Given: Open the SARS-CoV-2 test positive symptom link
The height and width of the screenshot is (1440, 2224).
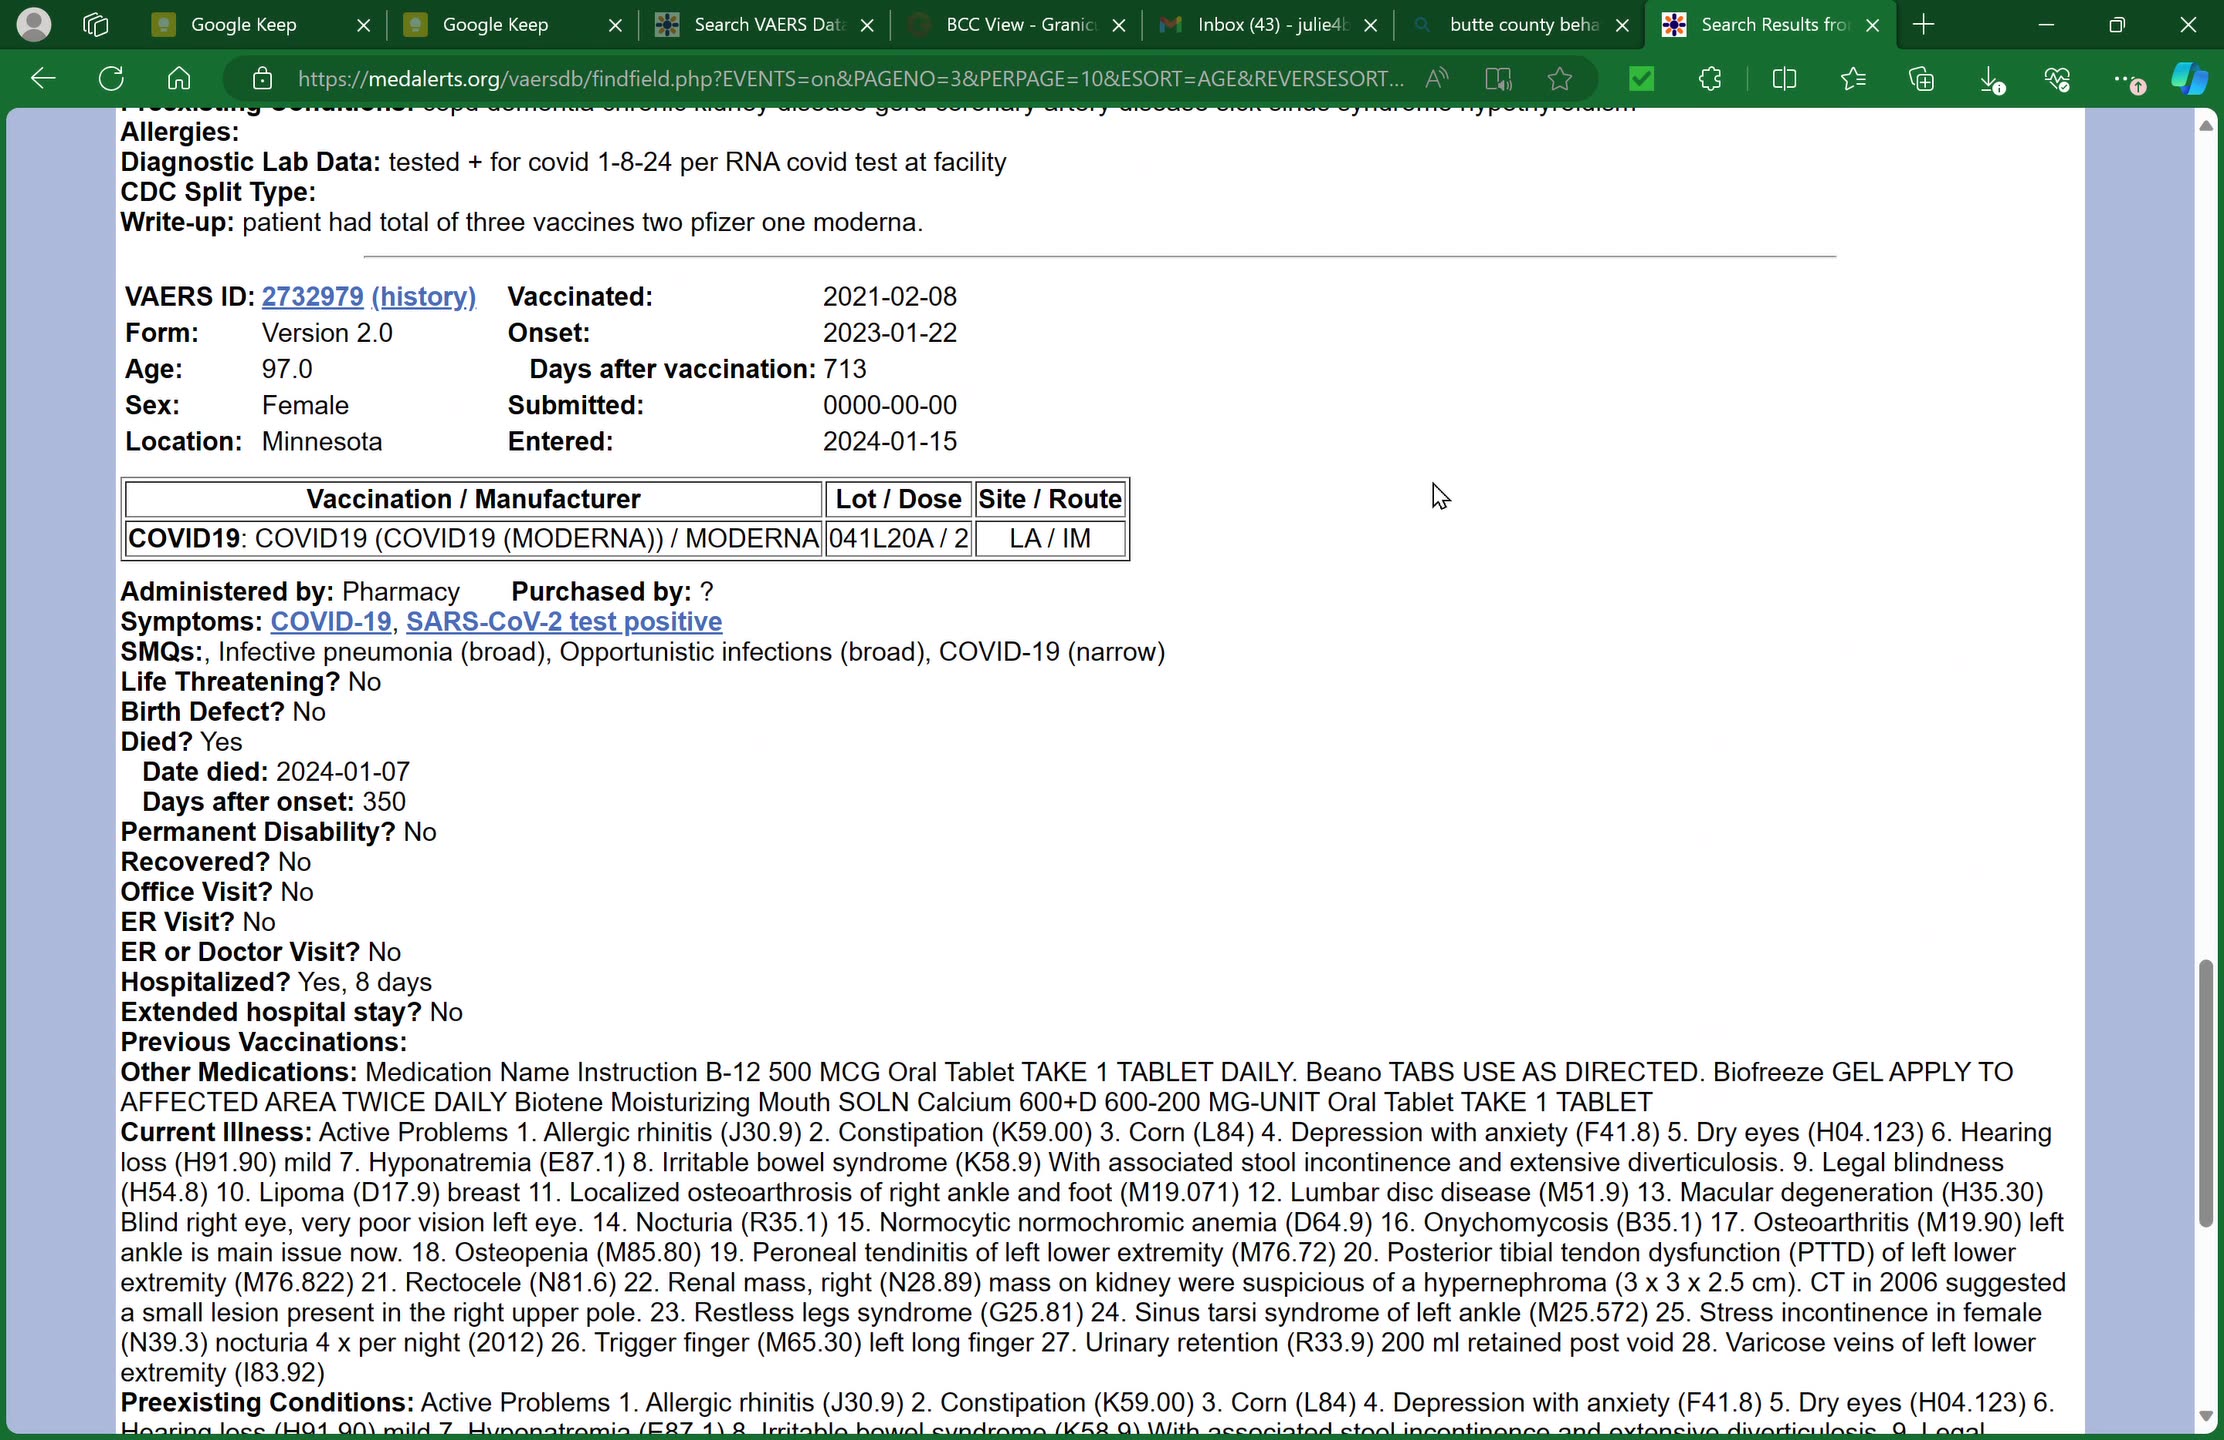Looking at the screenshot, I should (564, 622).
